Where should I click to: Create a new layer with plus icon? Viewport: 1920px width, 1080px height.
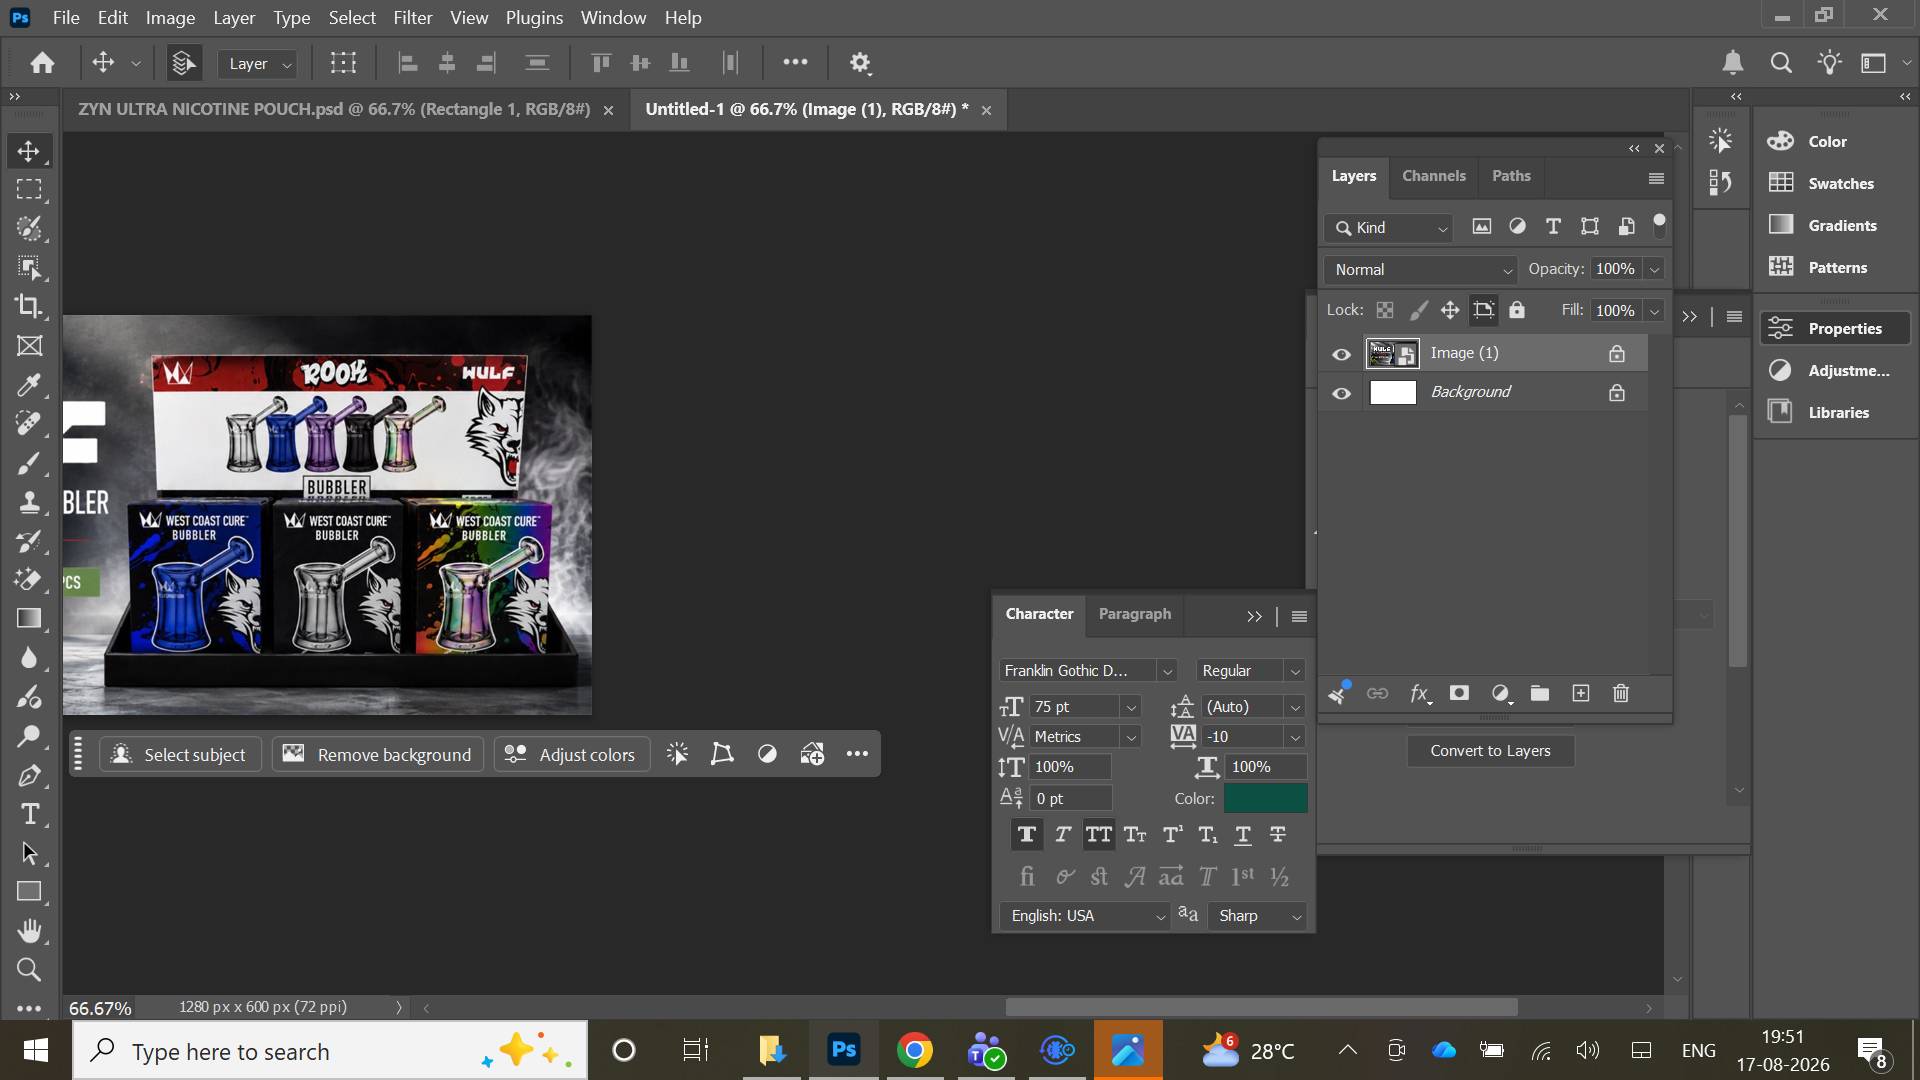(1580, 693)
